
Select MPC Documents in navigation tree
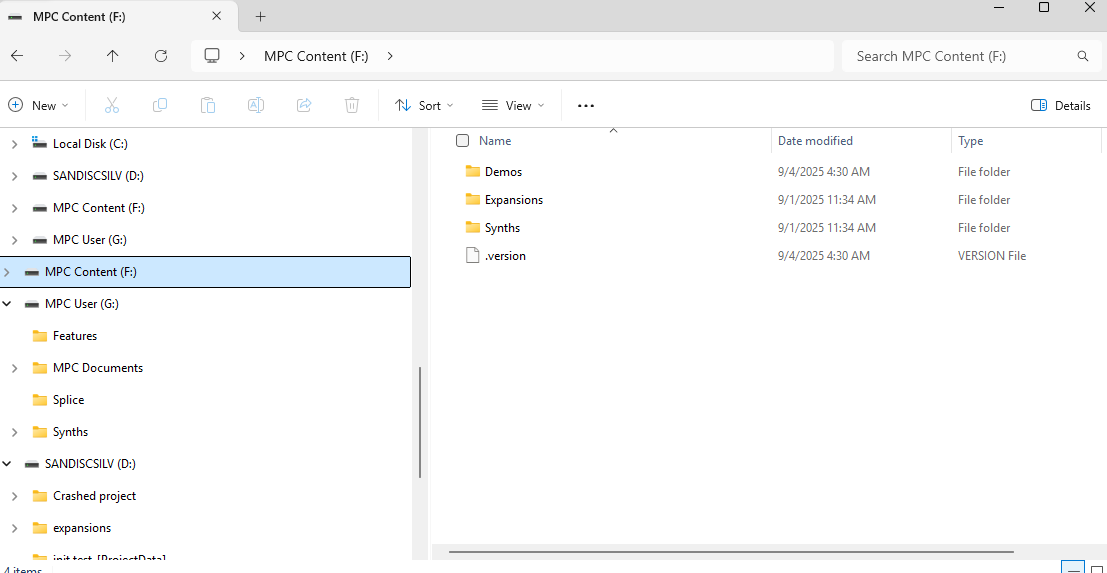(98, 368)
